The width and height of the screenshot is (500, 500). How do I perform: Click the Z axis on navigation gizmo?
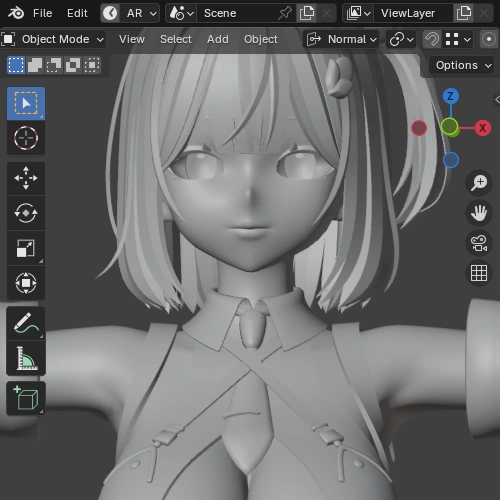click(x=451, y=96)
